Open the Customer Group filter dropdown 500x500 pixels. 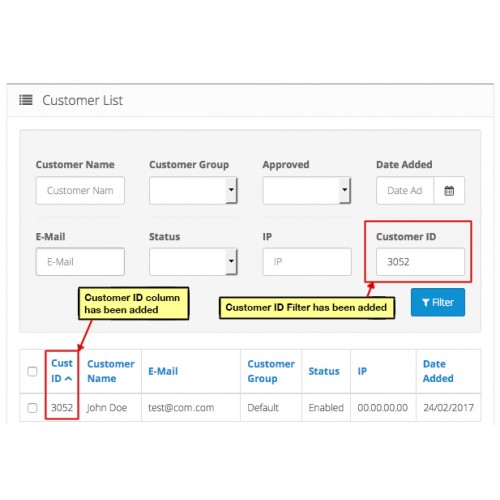[193, 190]
